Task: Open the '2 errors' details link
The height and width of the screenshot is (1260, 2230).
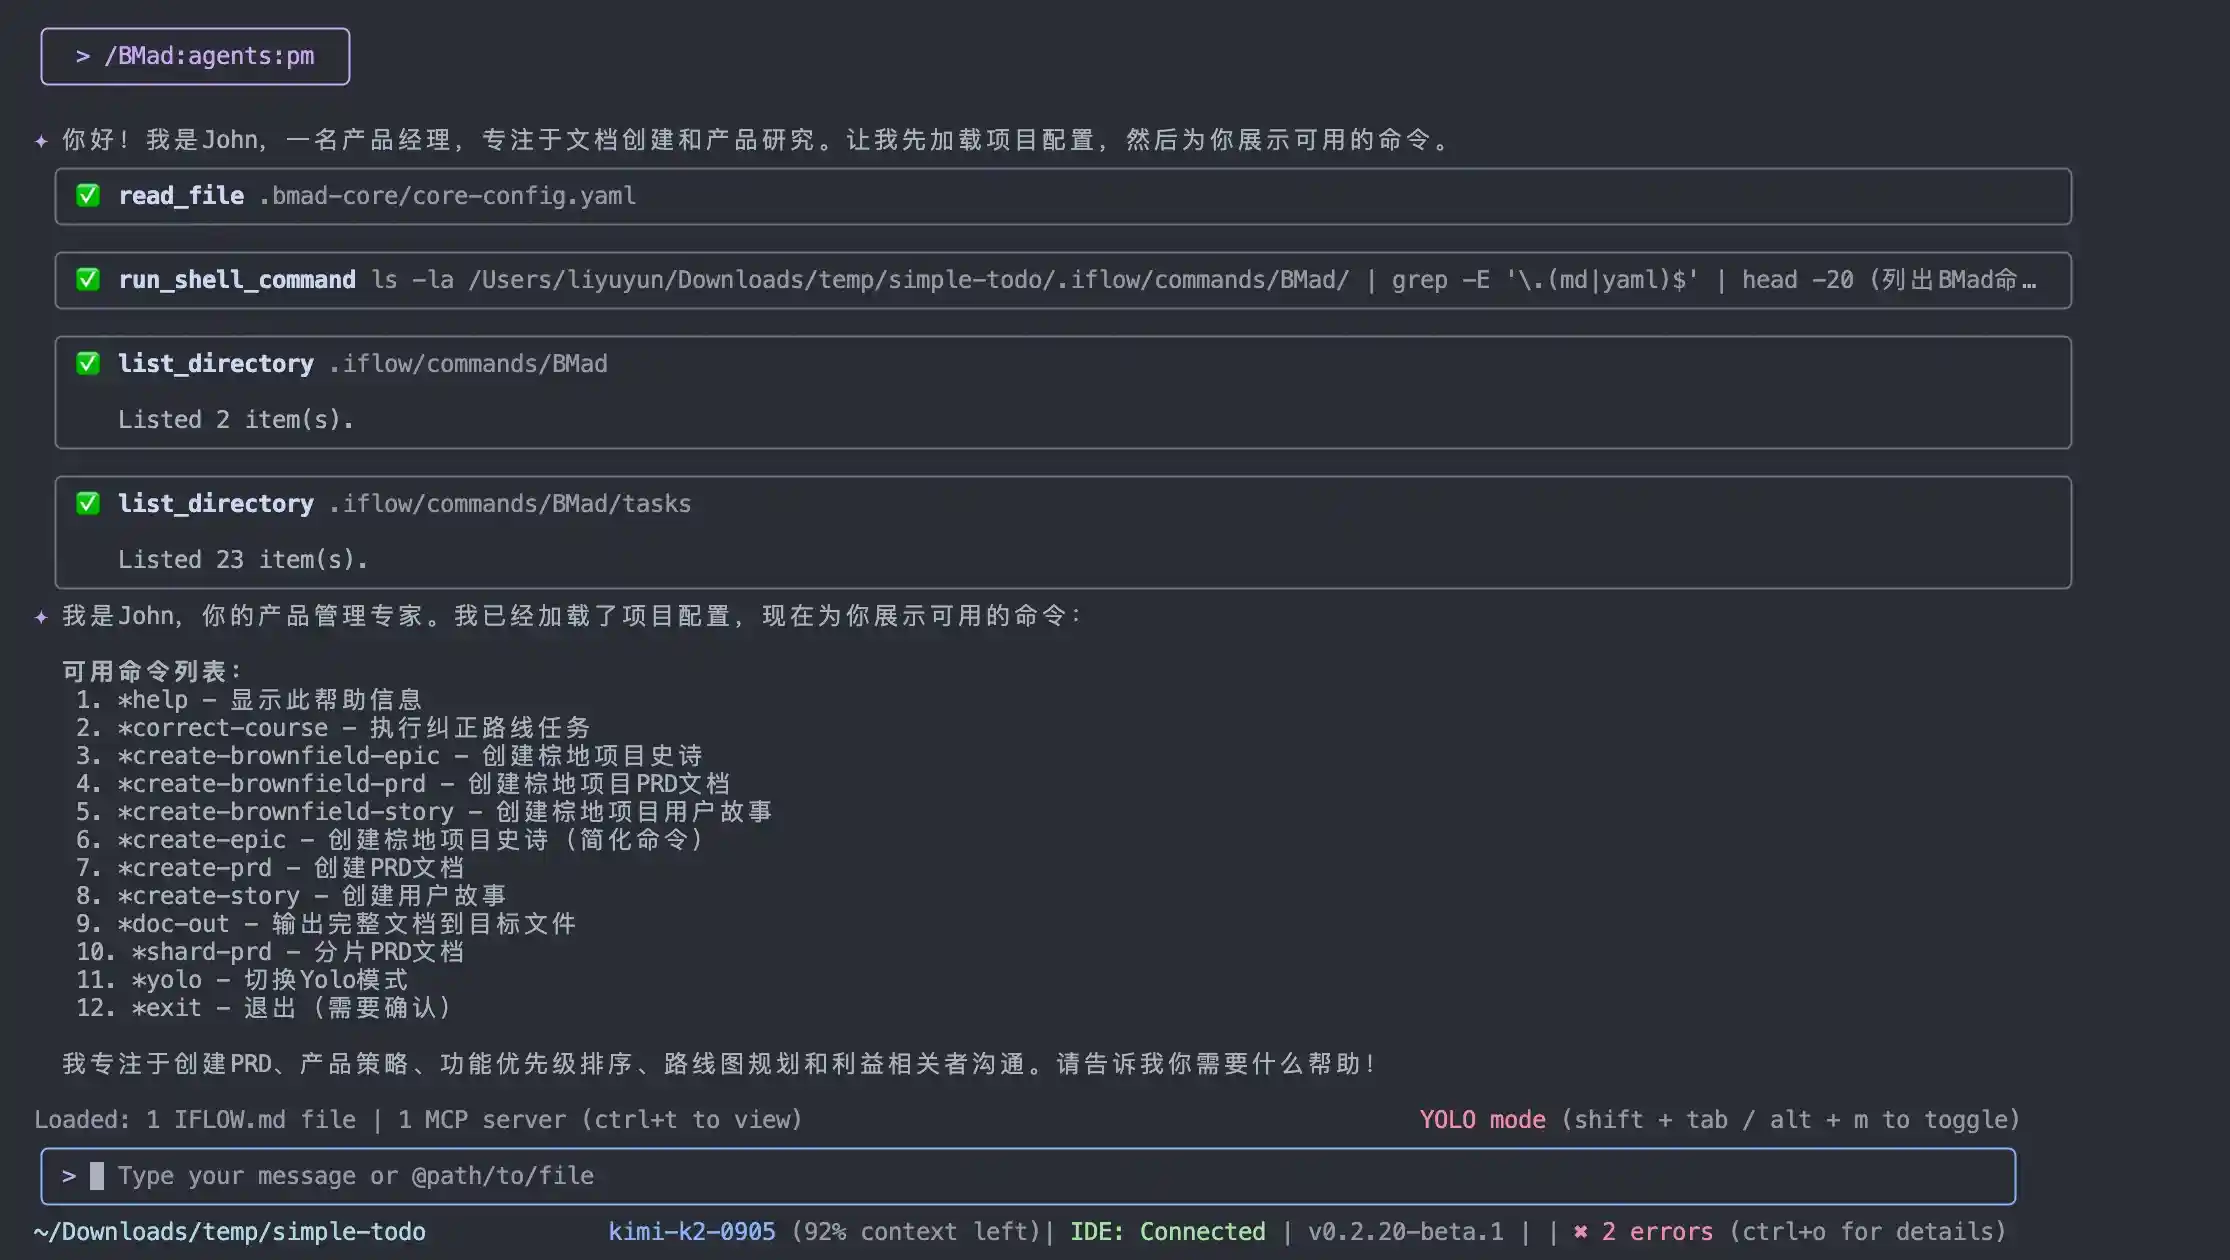Action: [x=1657, y=1231]
